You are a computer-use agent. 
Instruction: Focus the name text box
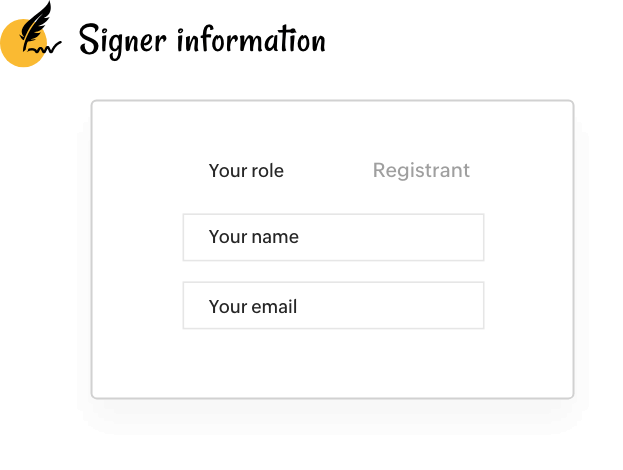[x=333, y=237]
